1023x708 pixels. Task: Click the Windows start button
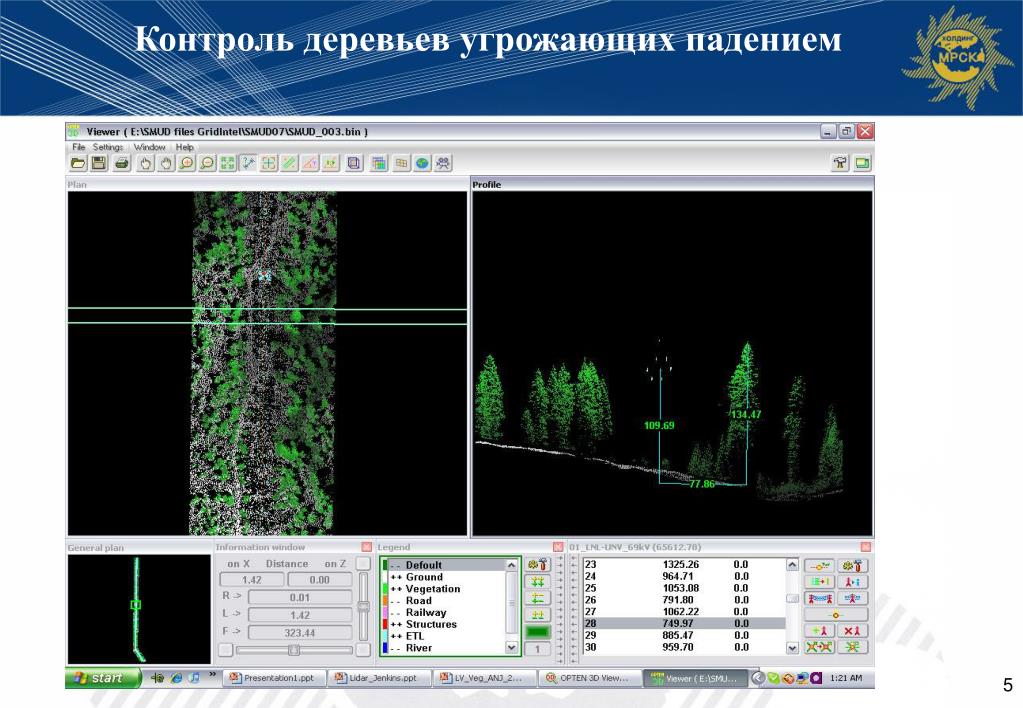pos(98,678)
